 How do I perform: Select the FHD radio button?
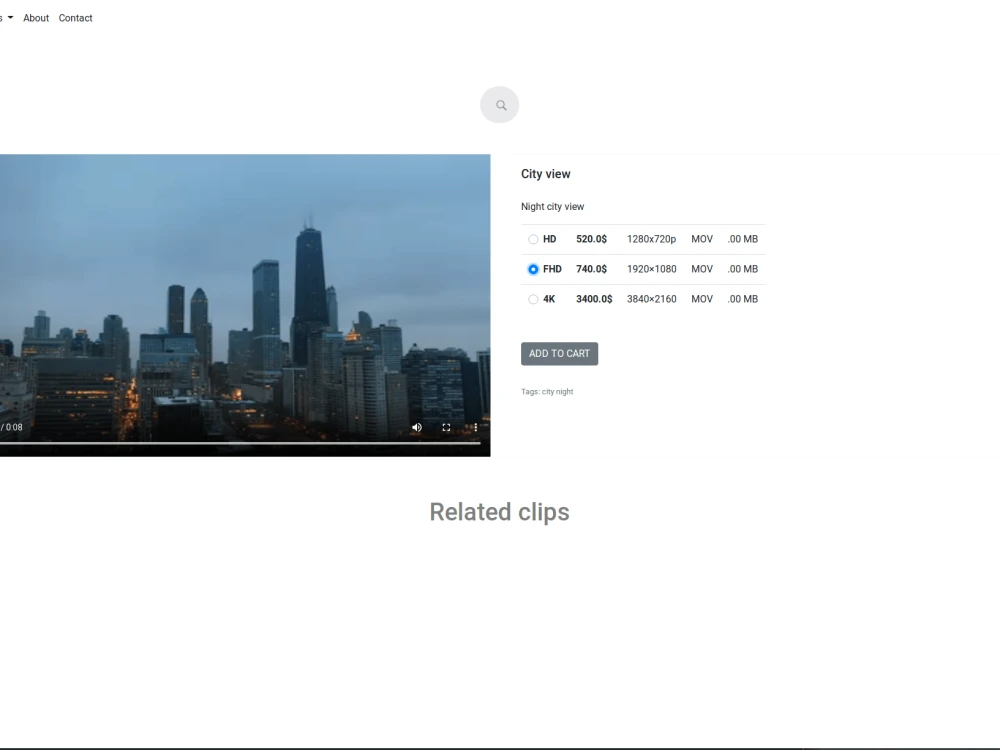[533, 269]
